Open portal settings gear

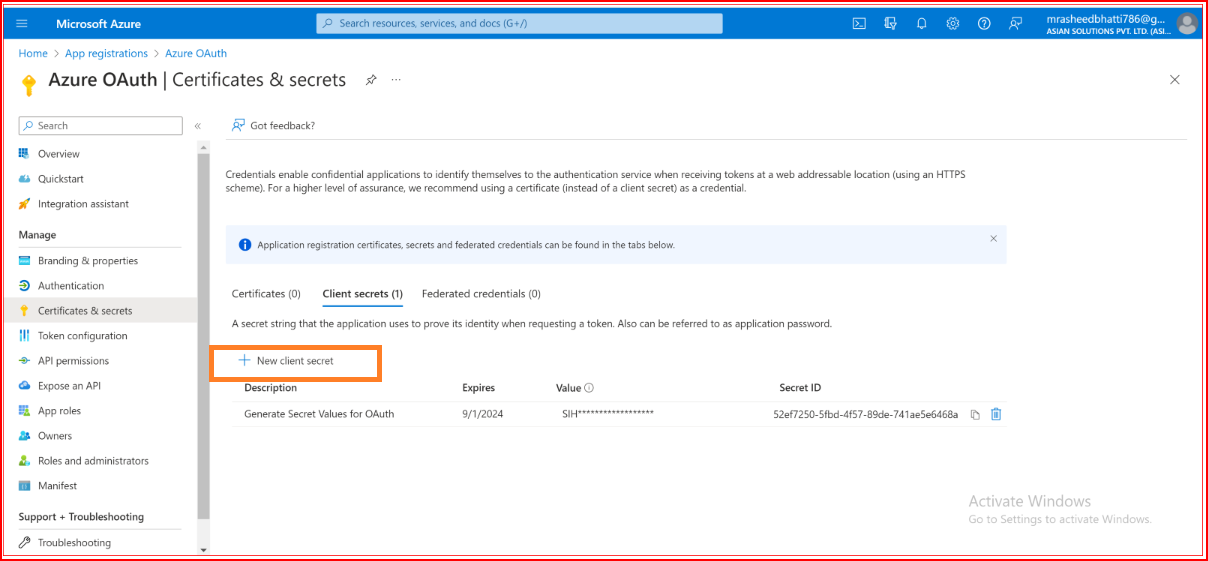953,23
